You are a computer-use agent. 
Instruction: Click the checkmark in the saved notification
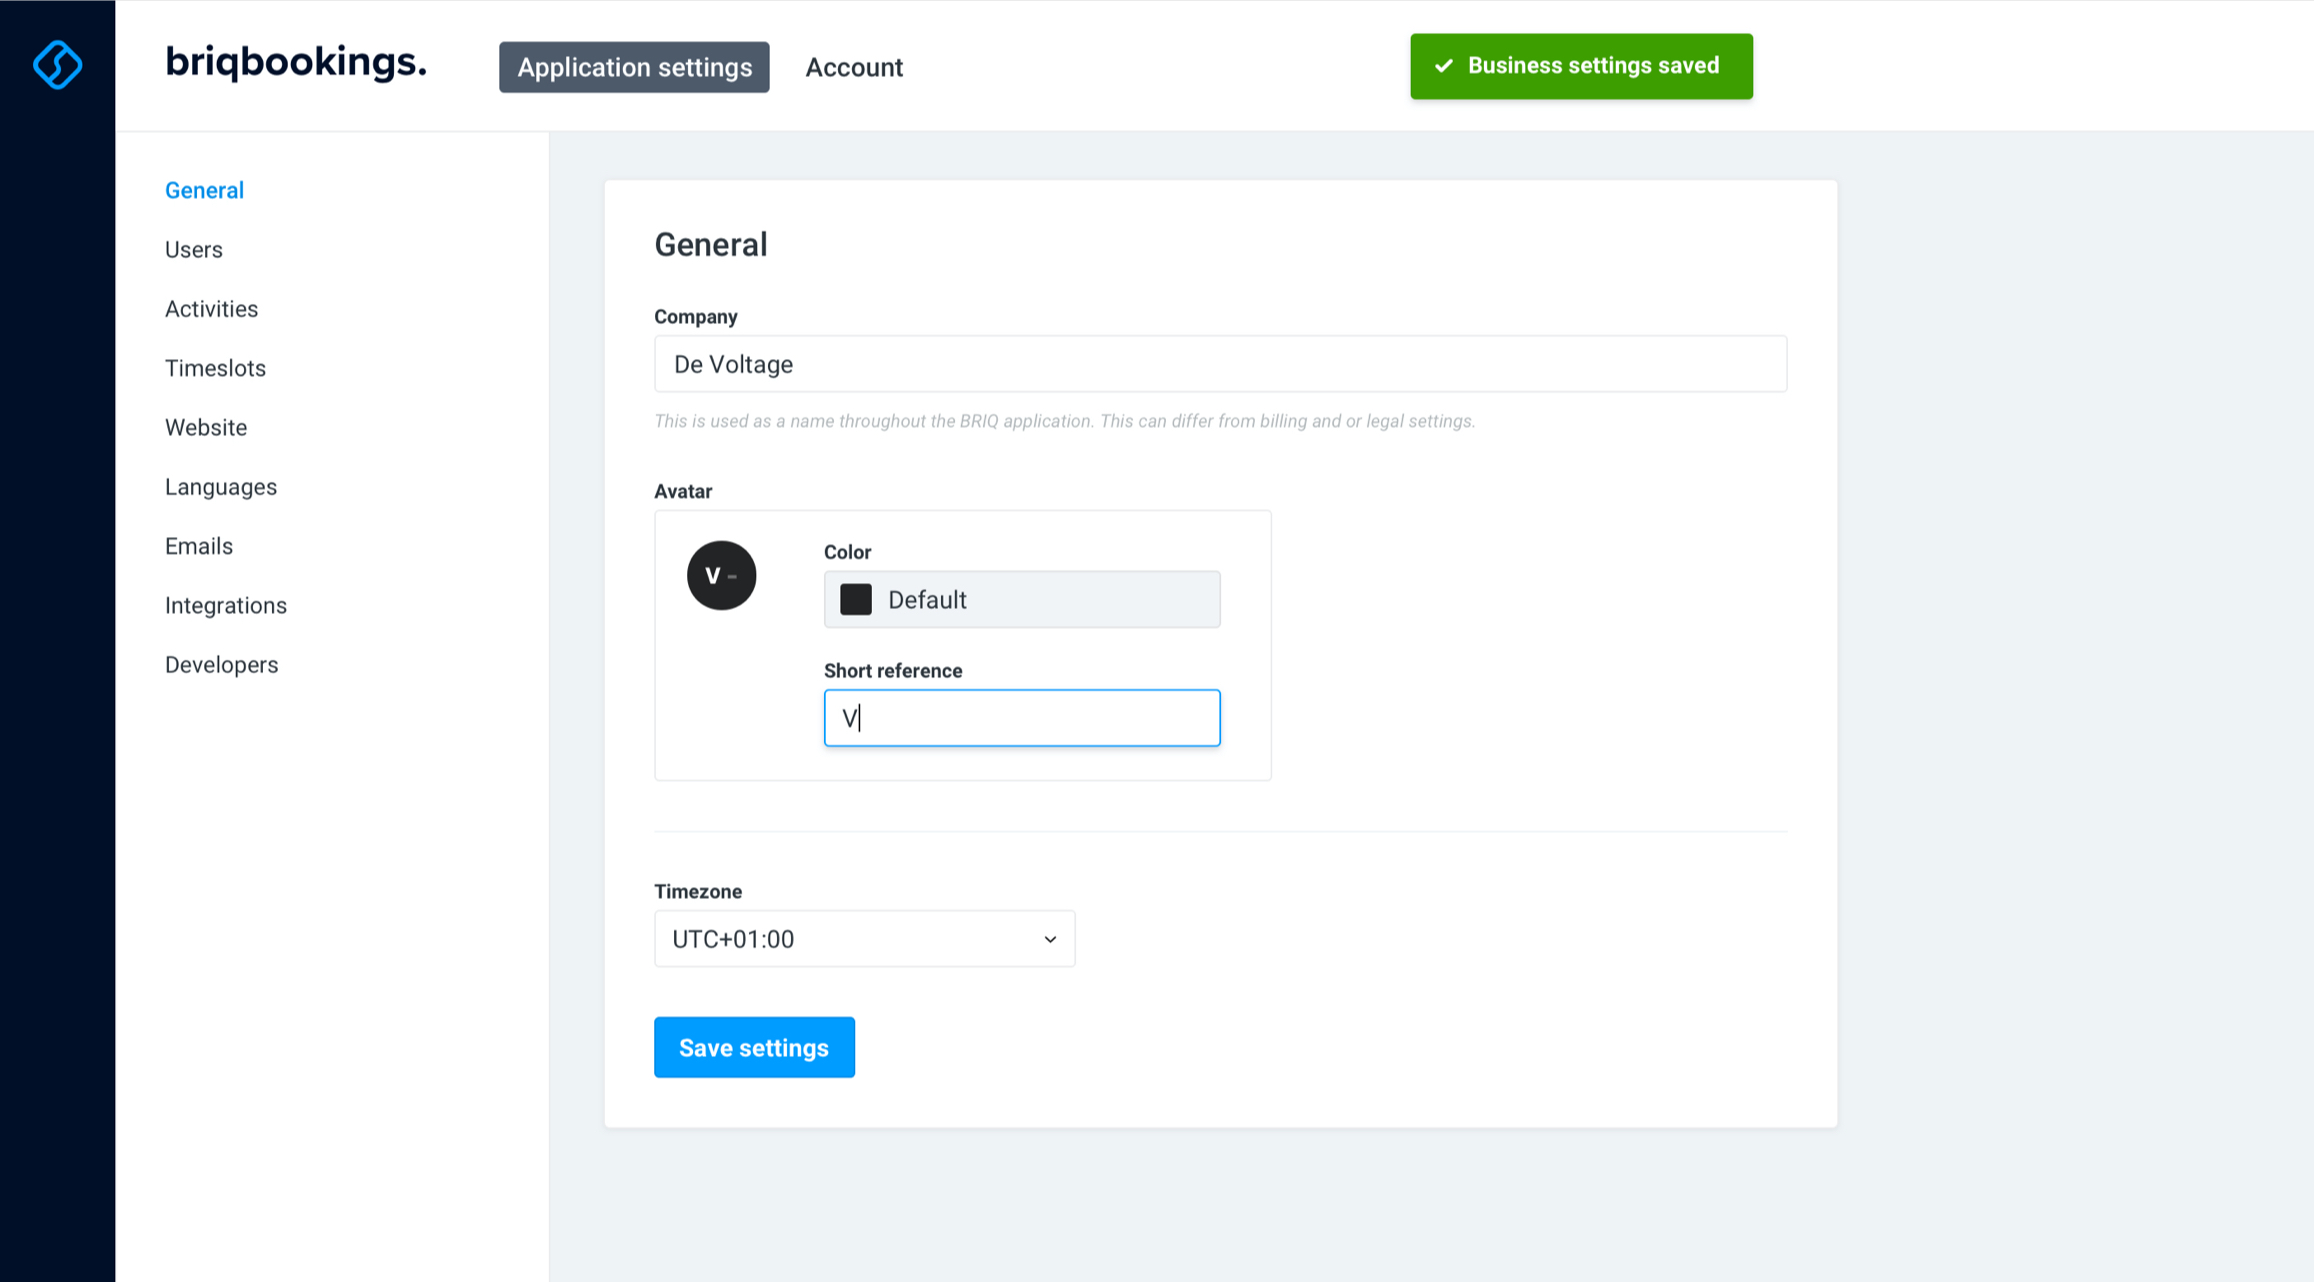[1443, 66]
